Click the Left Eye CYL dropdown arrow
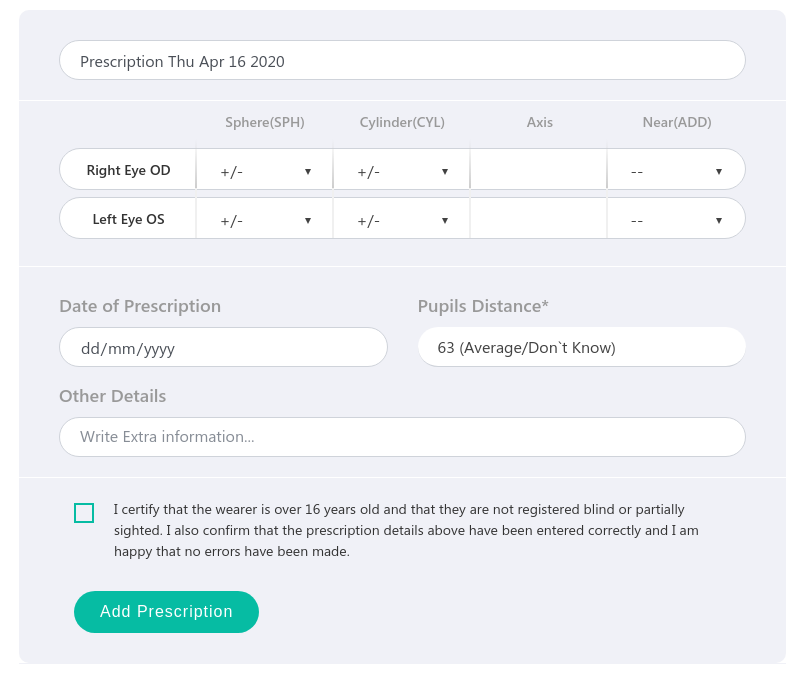The height and width of the screenshot is (674, 805). tap(445, 221)
